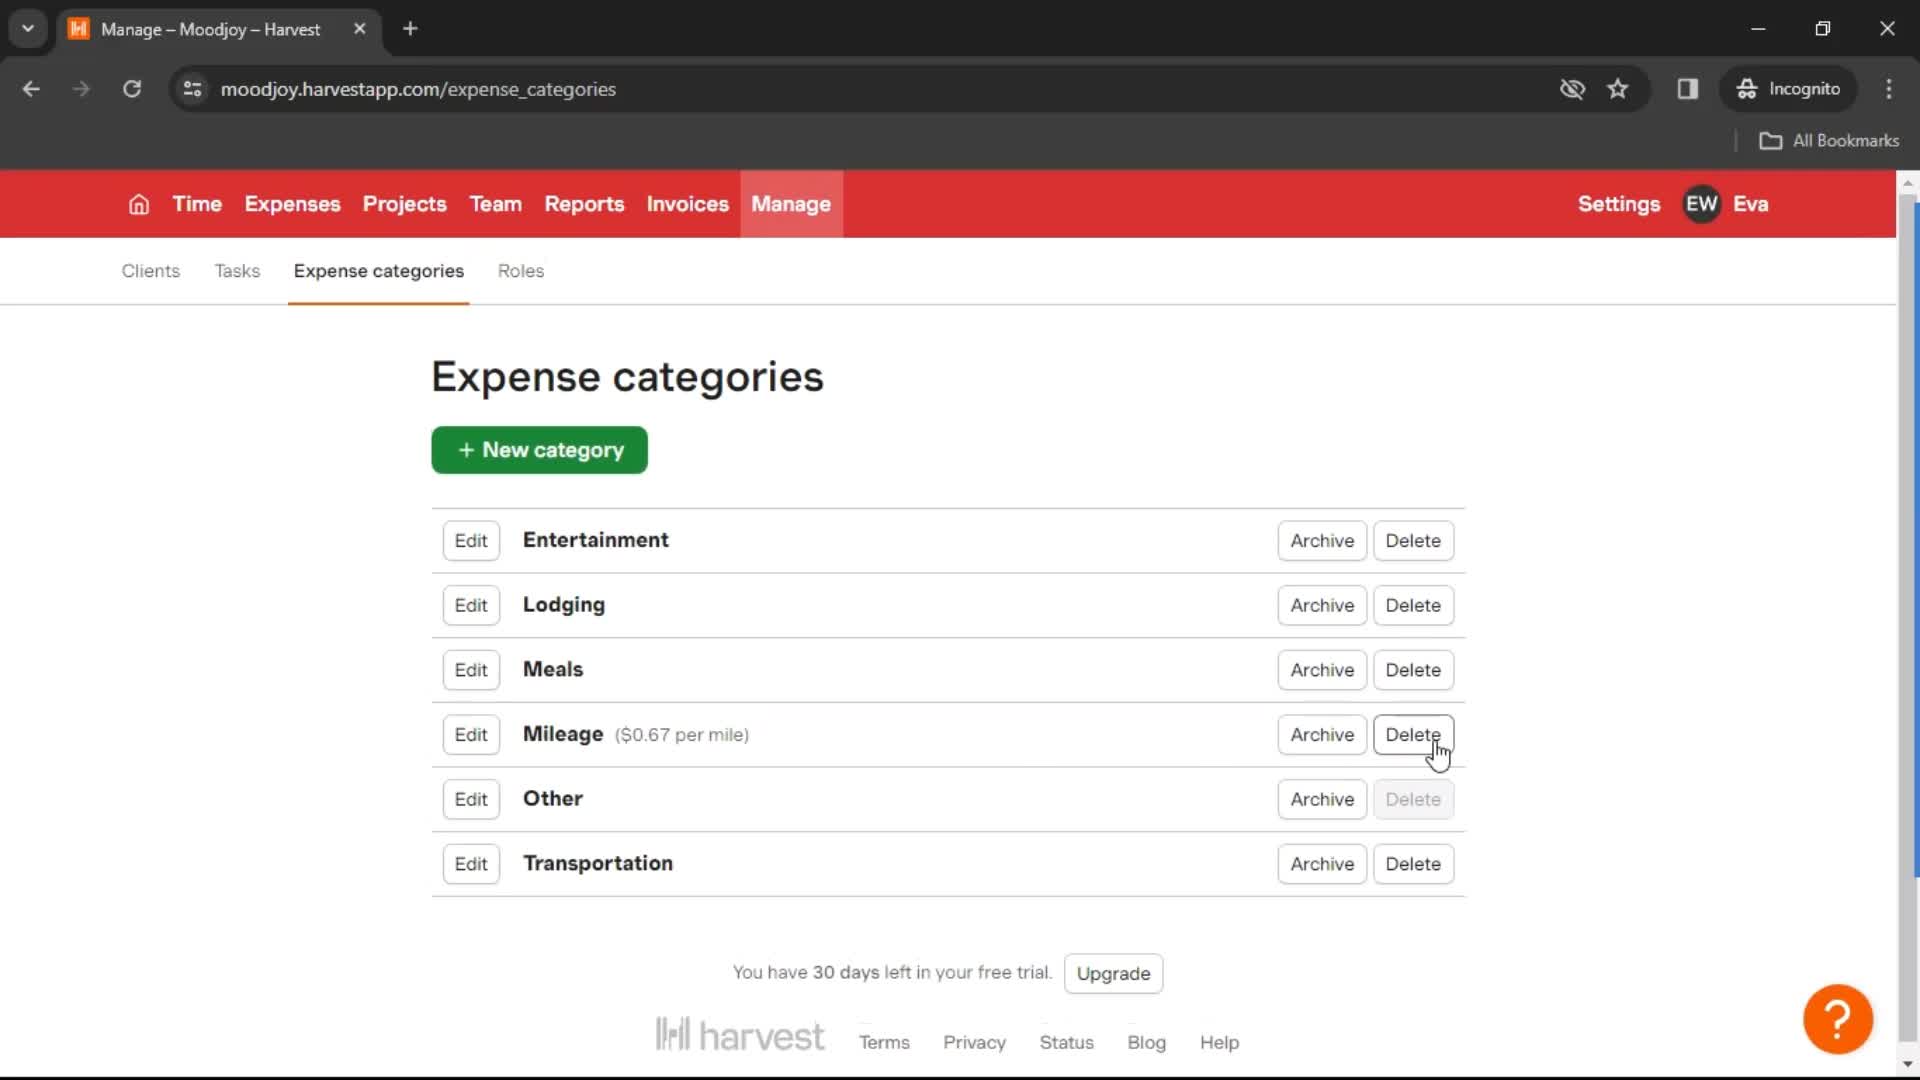This screenshot has width=1920, height=1080.
Task: Click the Team navigation icon
Action: 496,204
